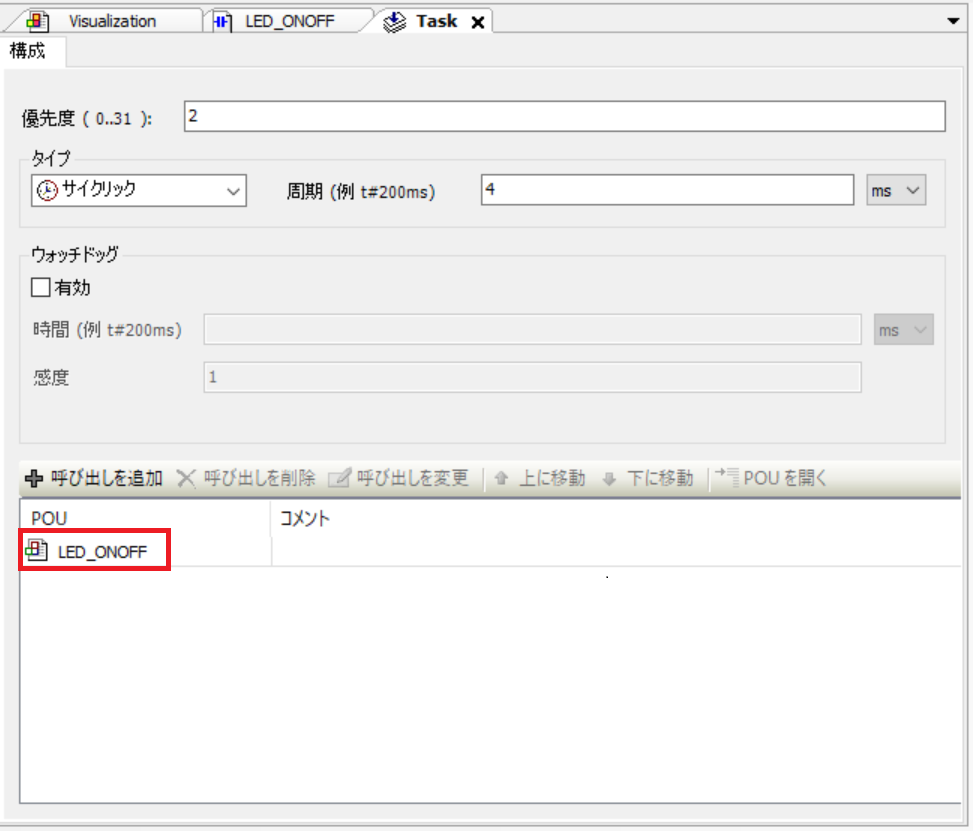This screenshot has height=831, width=973.
Task: Click the 周期 cycle time input field
Action: [667, 190]
